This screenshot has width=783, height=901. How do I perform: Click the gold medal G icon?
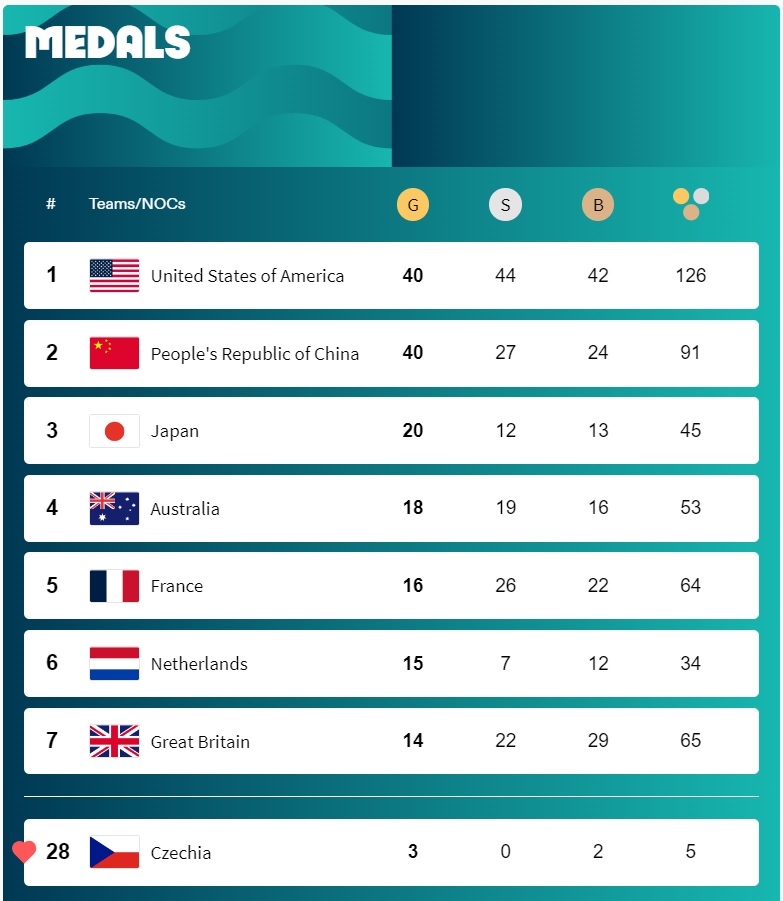412,205
